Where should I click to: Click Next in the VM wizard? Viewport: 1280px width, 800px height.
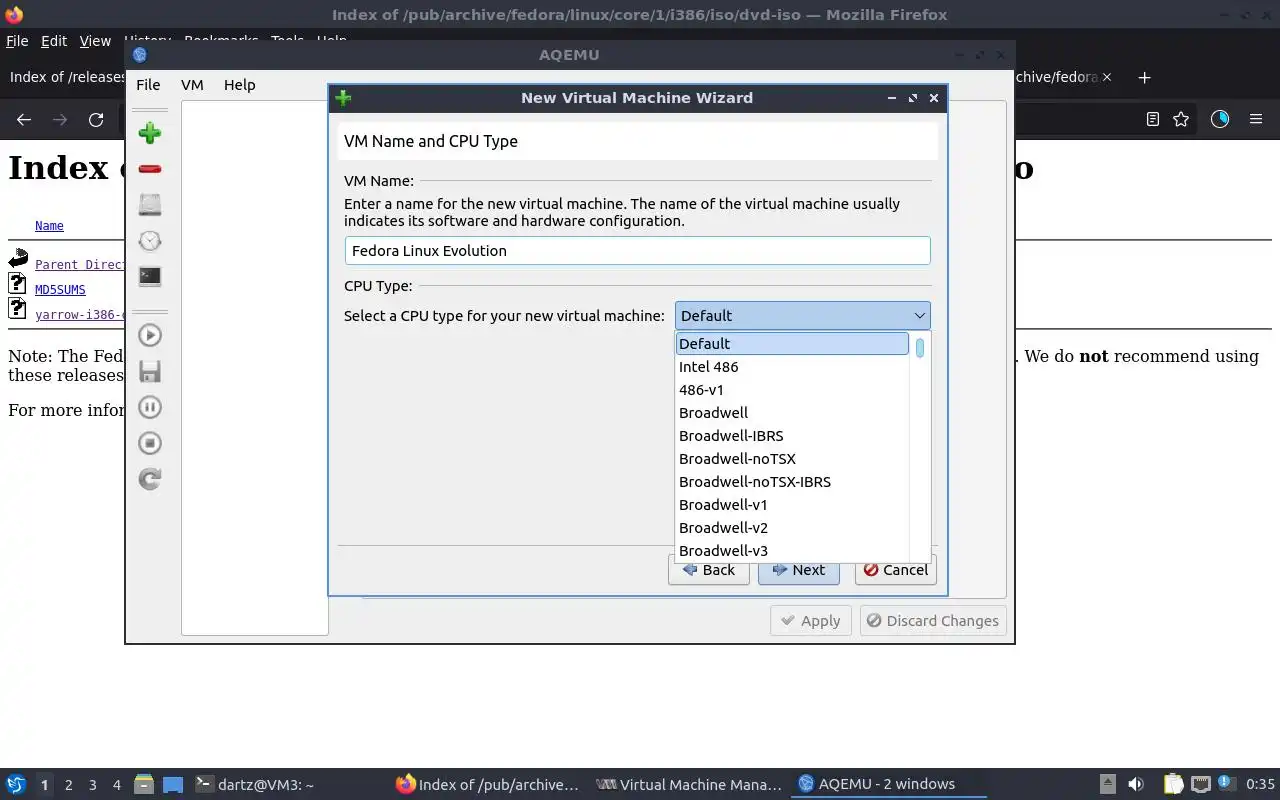click(799, 569)
